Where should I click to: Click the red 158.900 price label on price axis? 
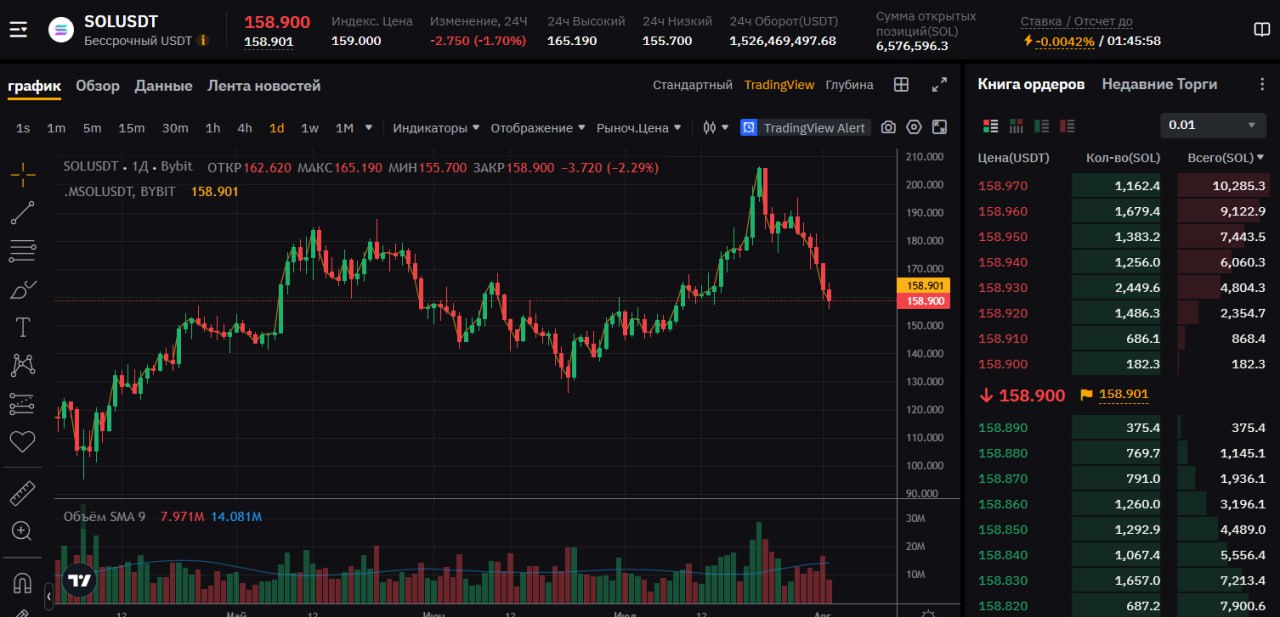922,301
